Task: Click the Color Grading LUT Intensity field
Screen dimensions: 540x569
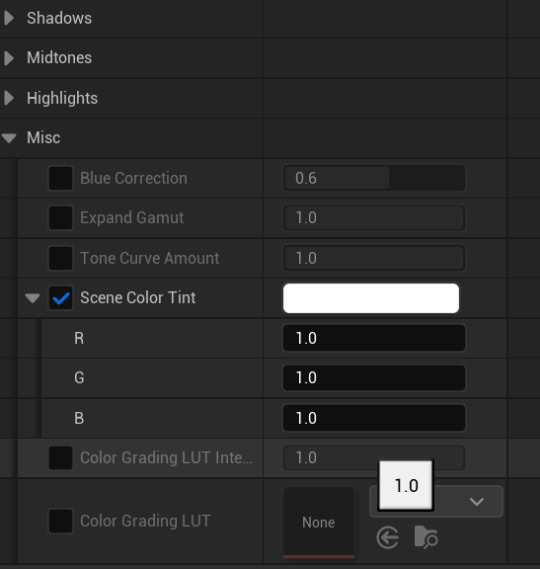Action: [x=374, y=458]
